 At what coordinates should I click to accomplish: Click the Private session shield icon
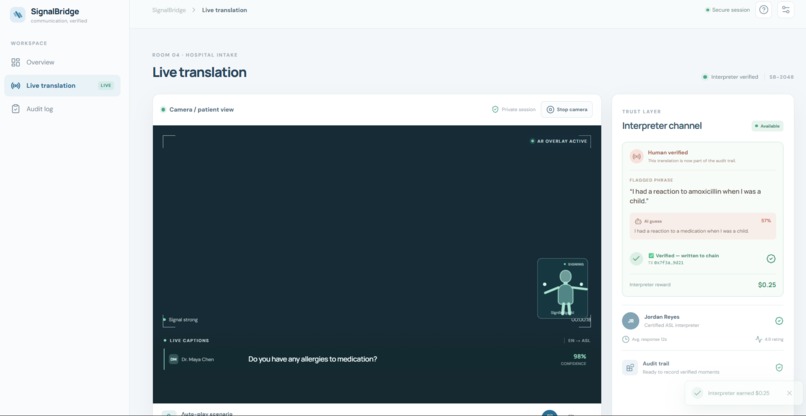click(495, 110)
